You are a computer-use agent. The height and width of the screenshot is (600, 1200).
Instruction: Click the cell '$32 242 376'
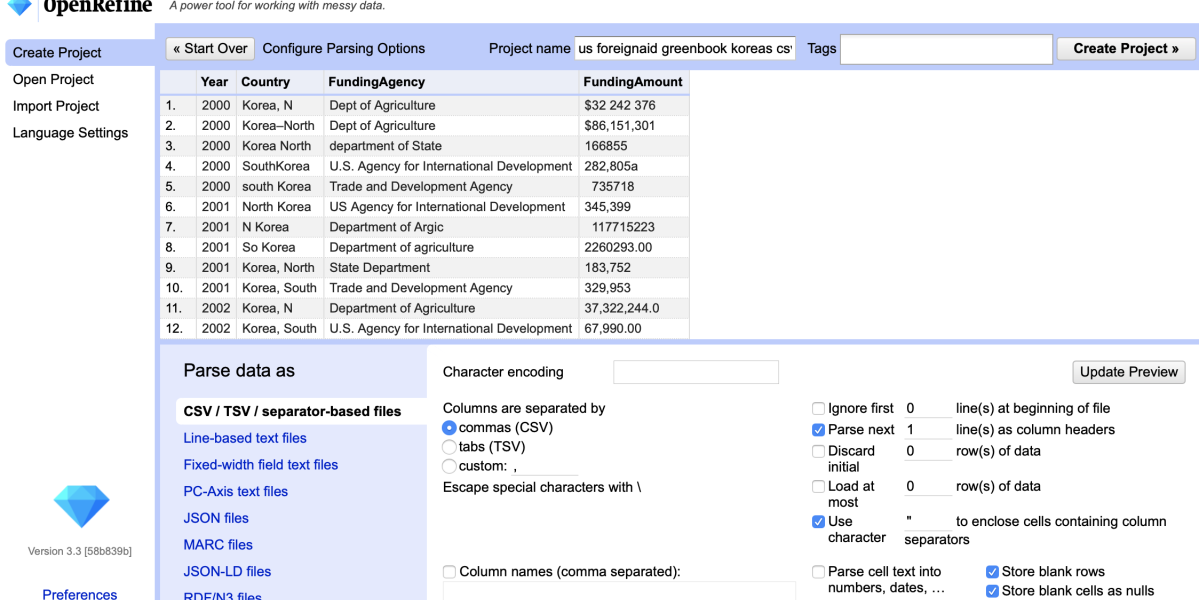point(633,105)
